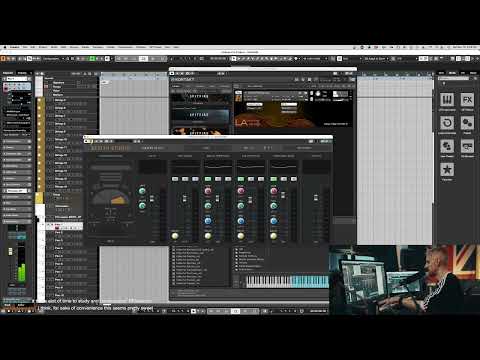The width and height of the screenshot is (480, 360).
Task: Switch to the Media tab in the right zone
Action: click(452, 73)
